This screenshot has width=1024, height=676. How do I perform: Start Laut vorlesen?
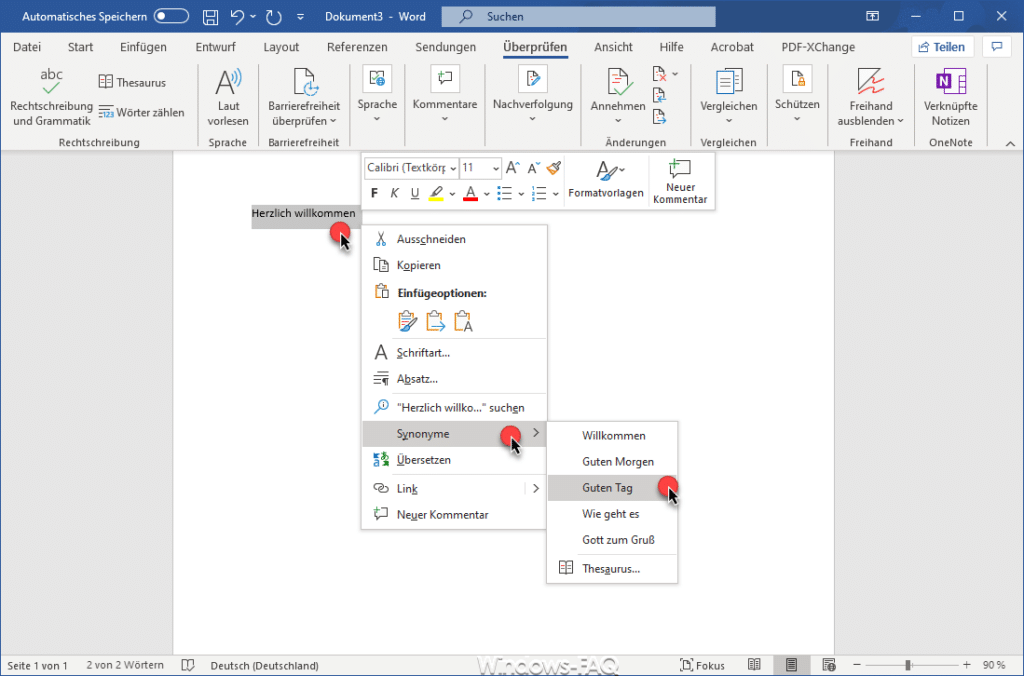[x=228, y=97]
